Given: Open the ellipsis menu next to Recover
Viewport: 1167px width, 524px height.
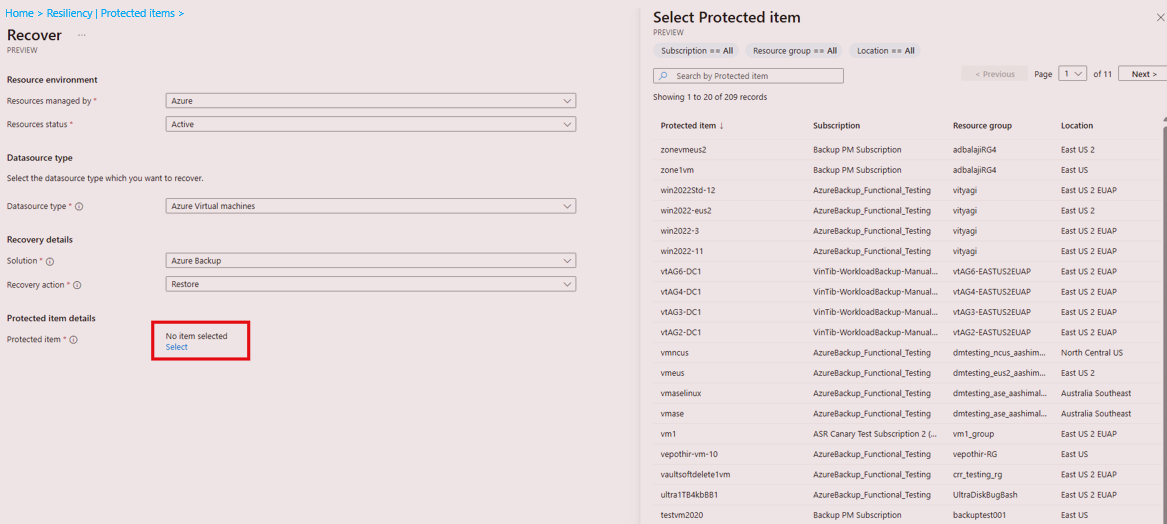Looking at the screenshot, I should coord(82,35).
